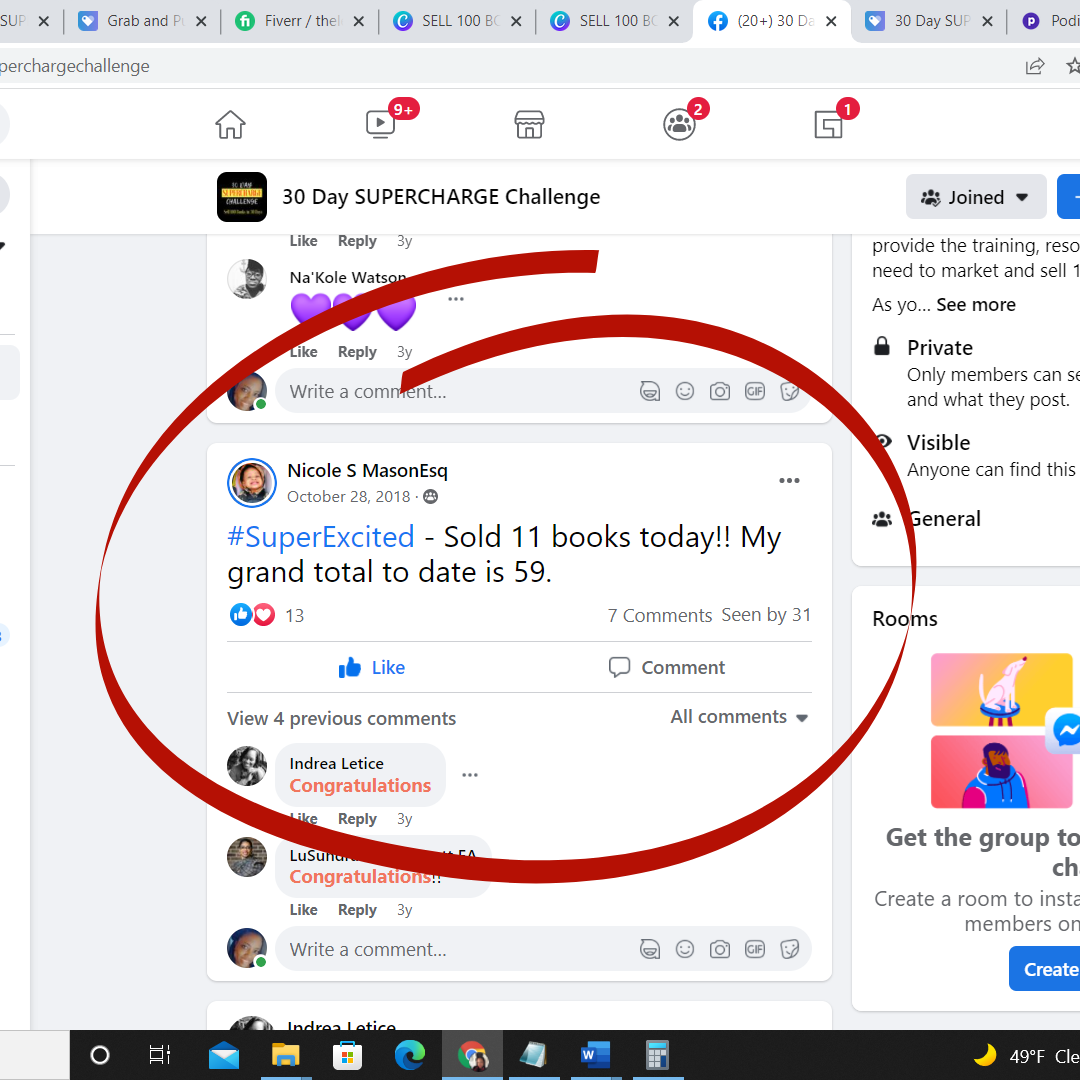Like Indrea Letice's Congratulations comment
This screenshot has height=1080, width=1080.
[303, 819]
